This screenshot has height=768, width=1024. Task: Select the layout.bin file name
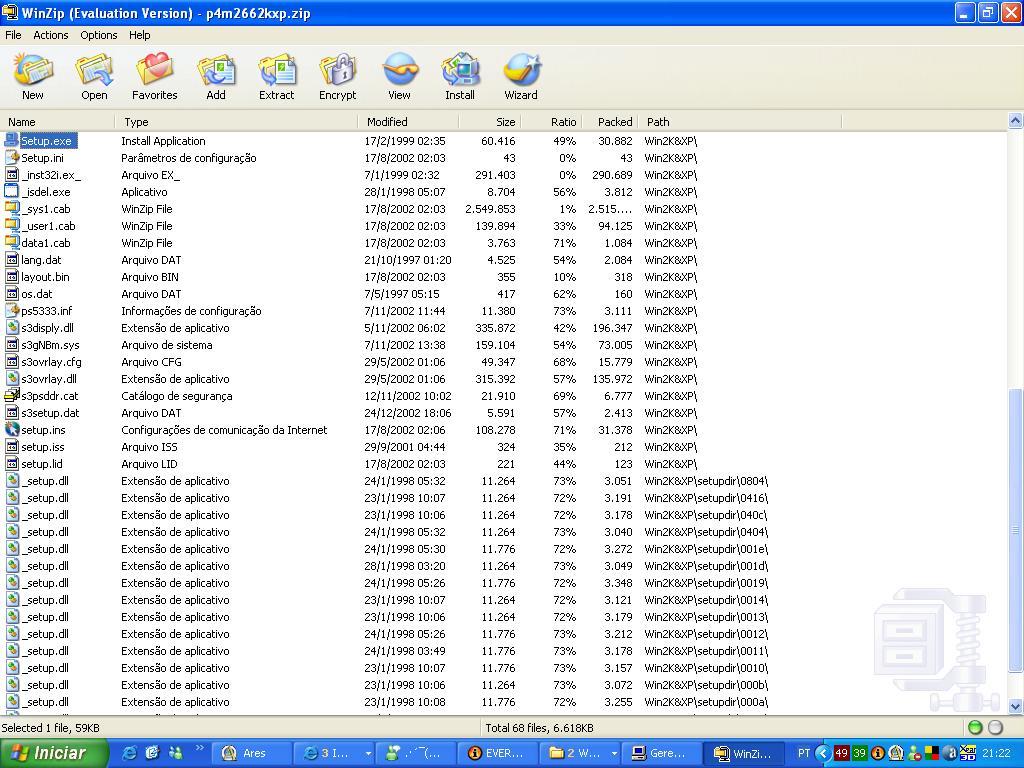click(x=45, y=277)
